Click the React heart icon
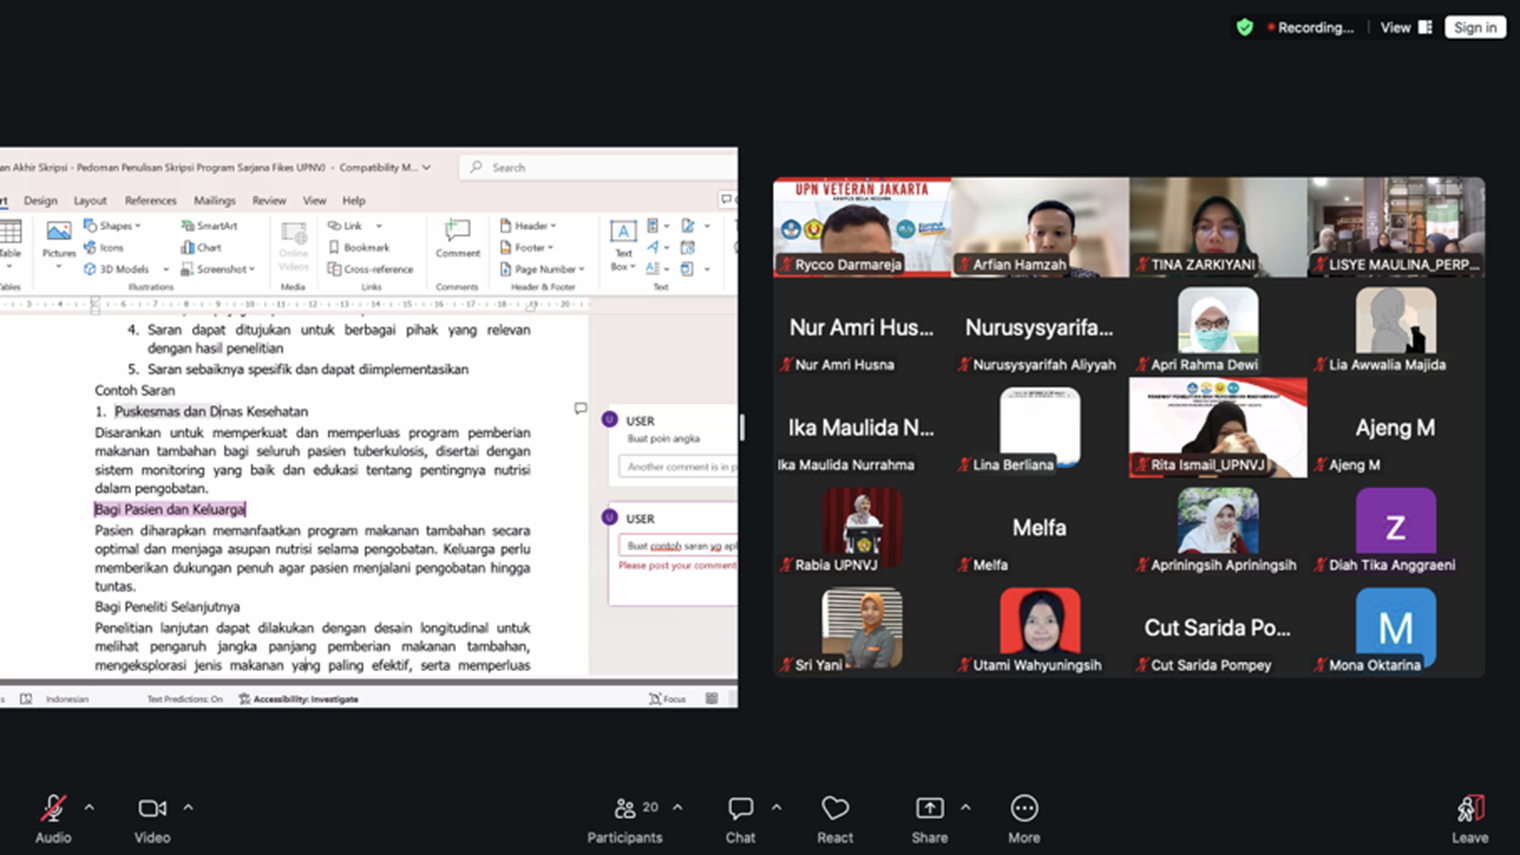Screen dimensions: 1520x855 click(835, 808)
